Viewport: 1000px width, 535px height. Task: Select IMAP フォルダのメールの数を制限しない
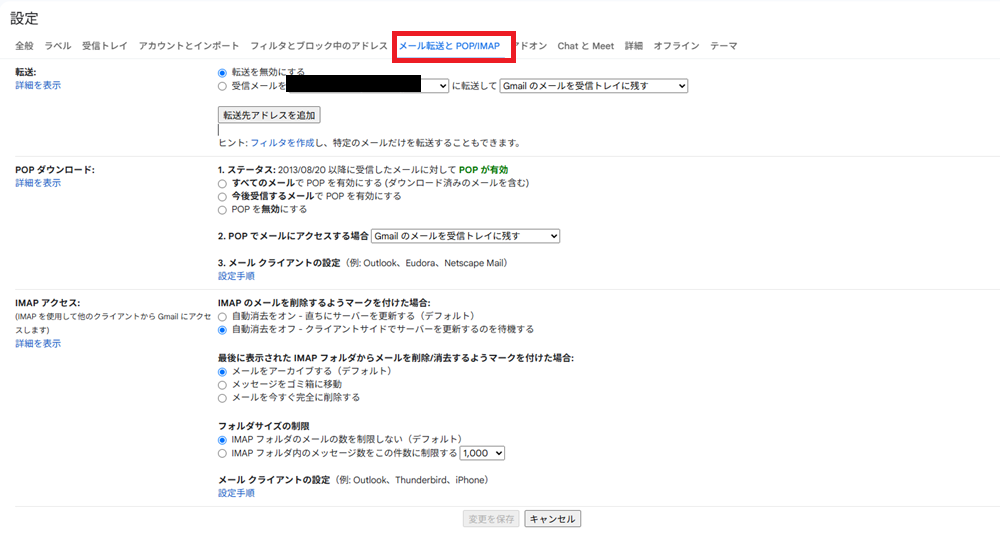pos(222,439)
